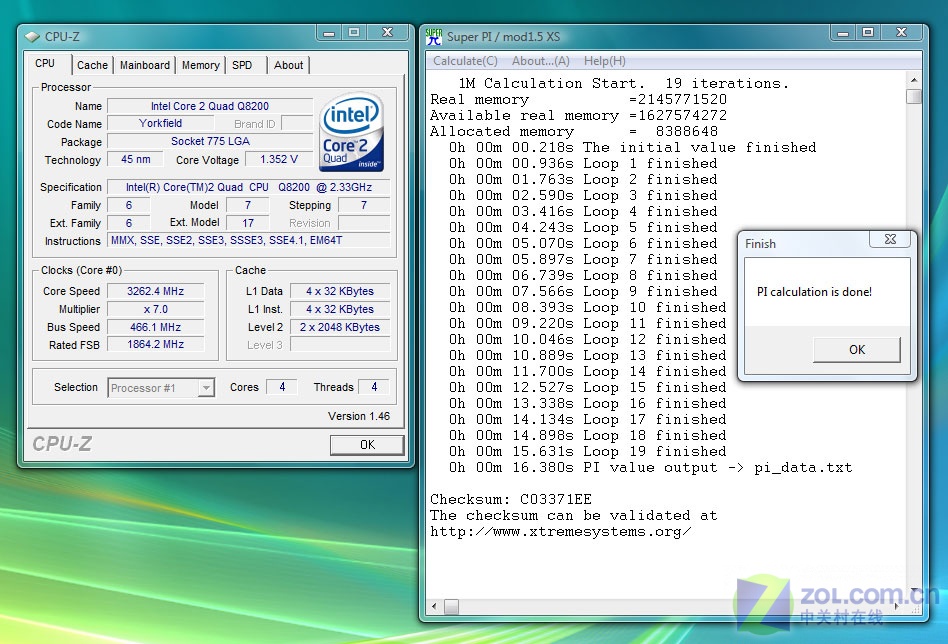Switch to the Memory tab
Viewport: 948px width, 644px height.
click(x=200, y=65)
